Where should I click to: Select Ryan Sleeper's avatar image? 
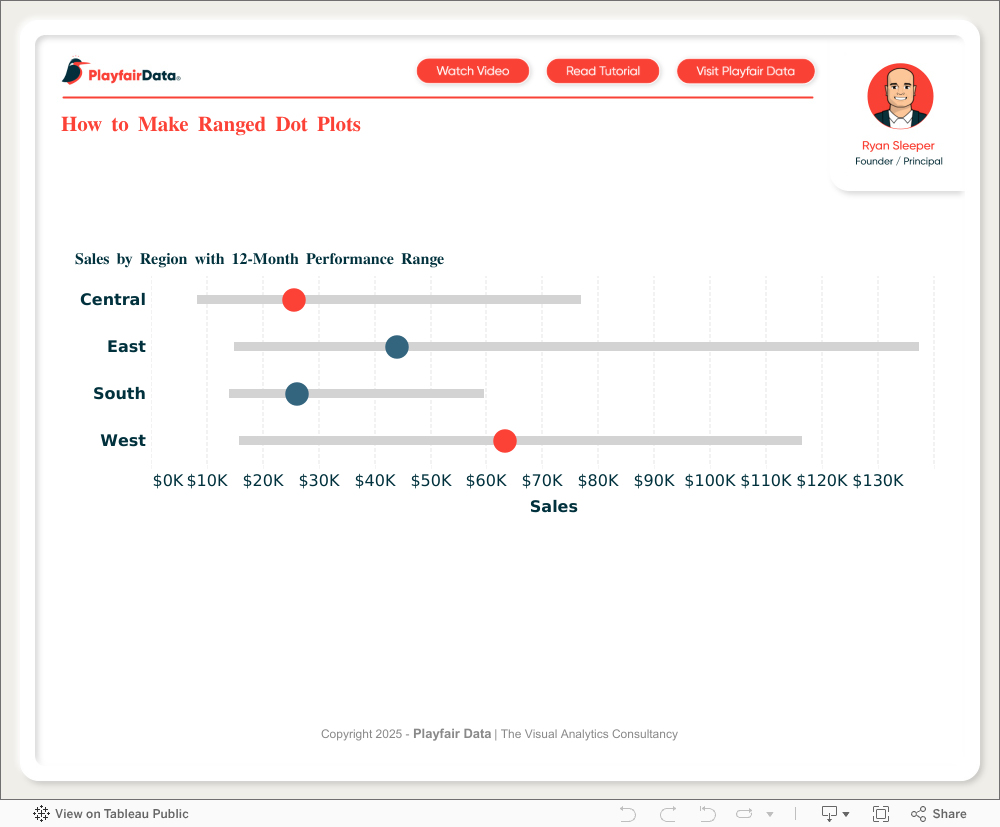tap(900, 96)
